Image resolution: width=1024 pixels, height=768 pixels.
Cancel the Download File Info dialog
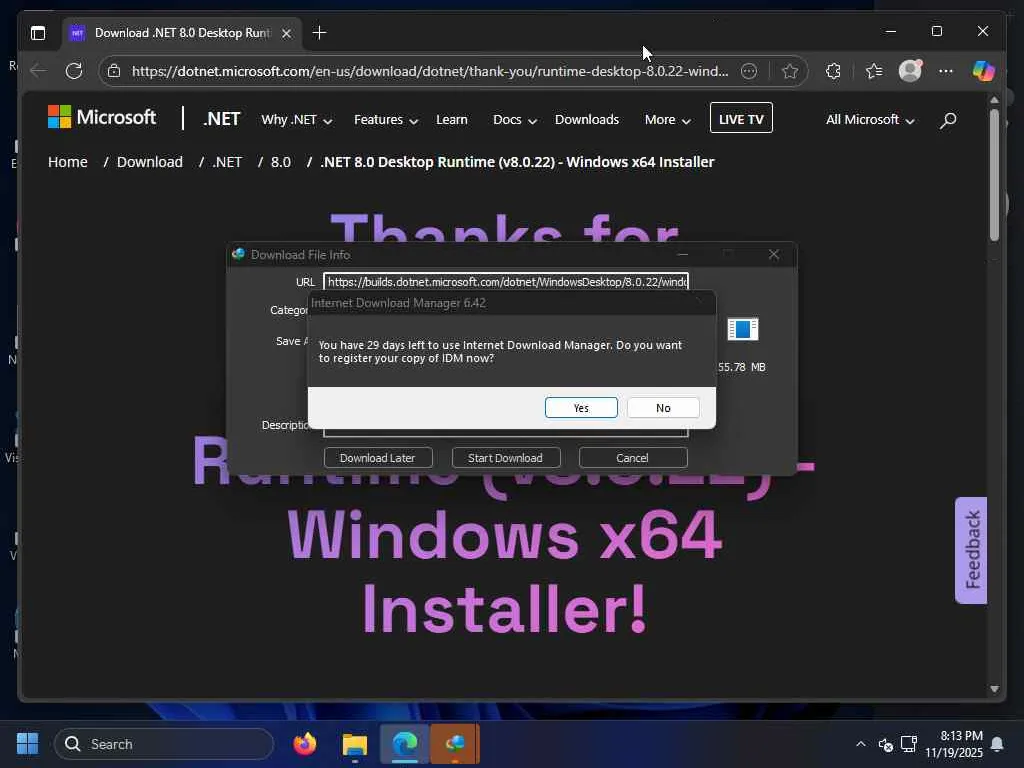pyautogui.click(x=632, y=458)
